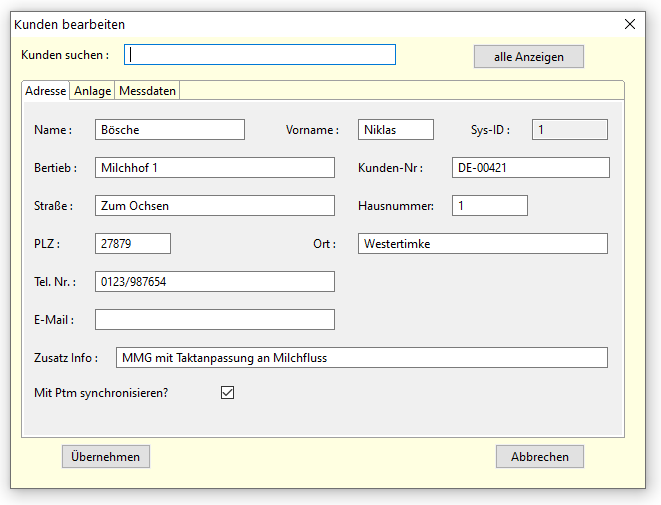The image size is (661, 505).
Task: Click the Sys-ID field
Action: (x=570, y=129)
